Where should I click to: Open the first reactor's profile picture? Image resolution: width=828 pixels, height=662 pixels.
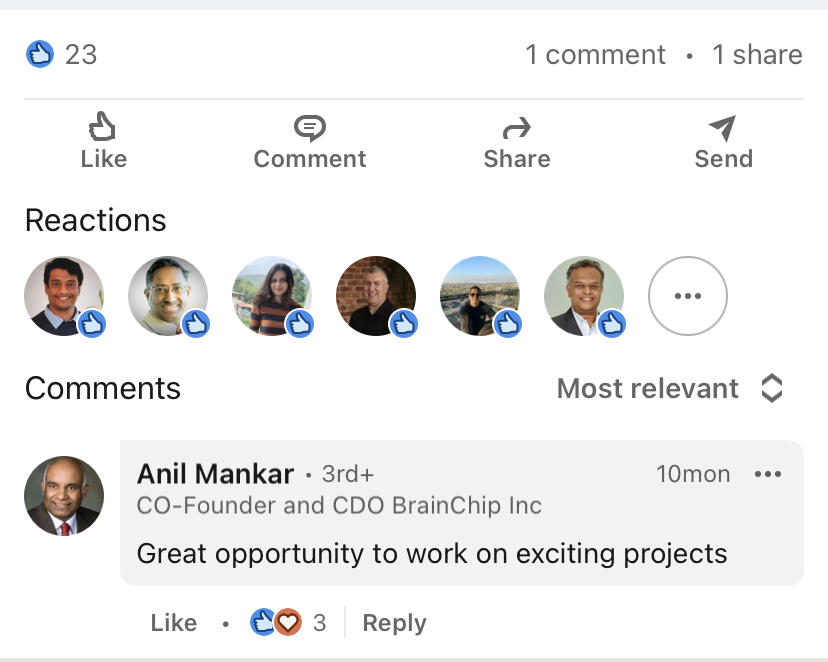click(x=64, y=296)
